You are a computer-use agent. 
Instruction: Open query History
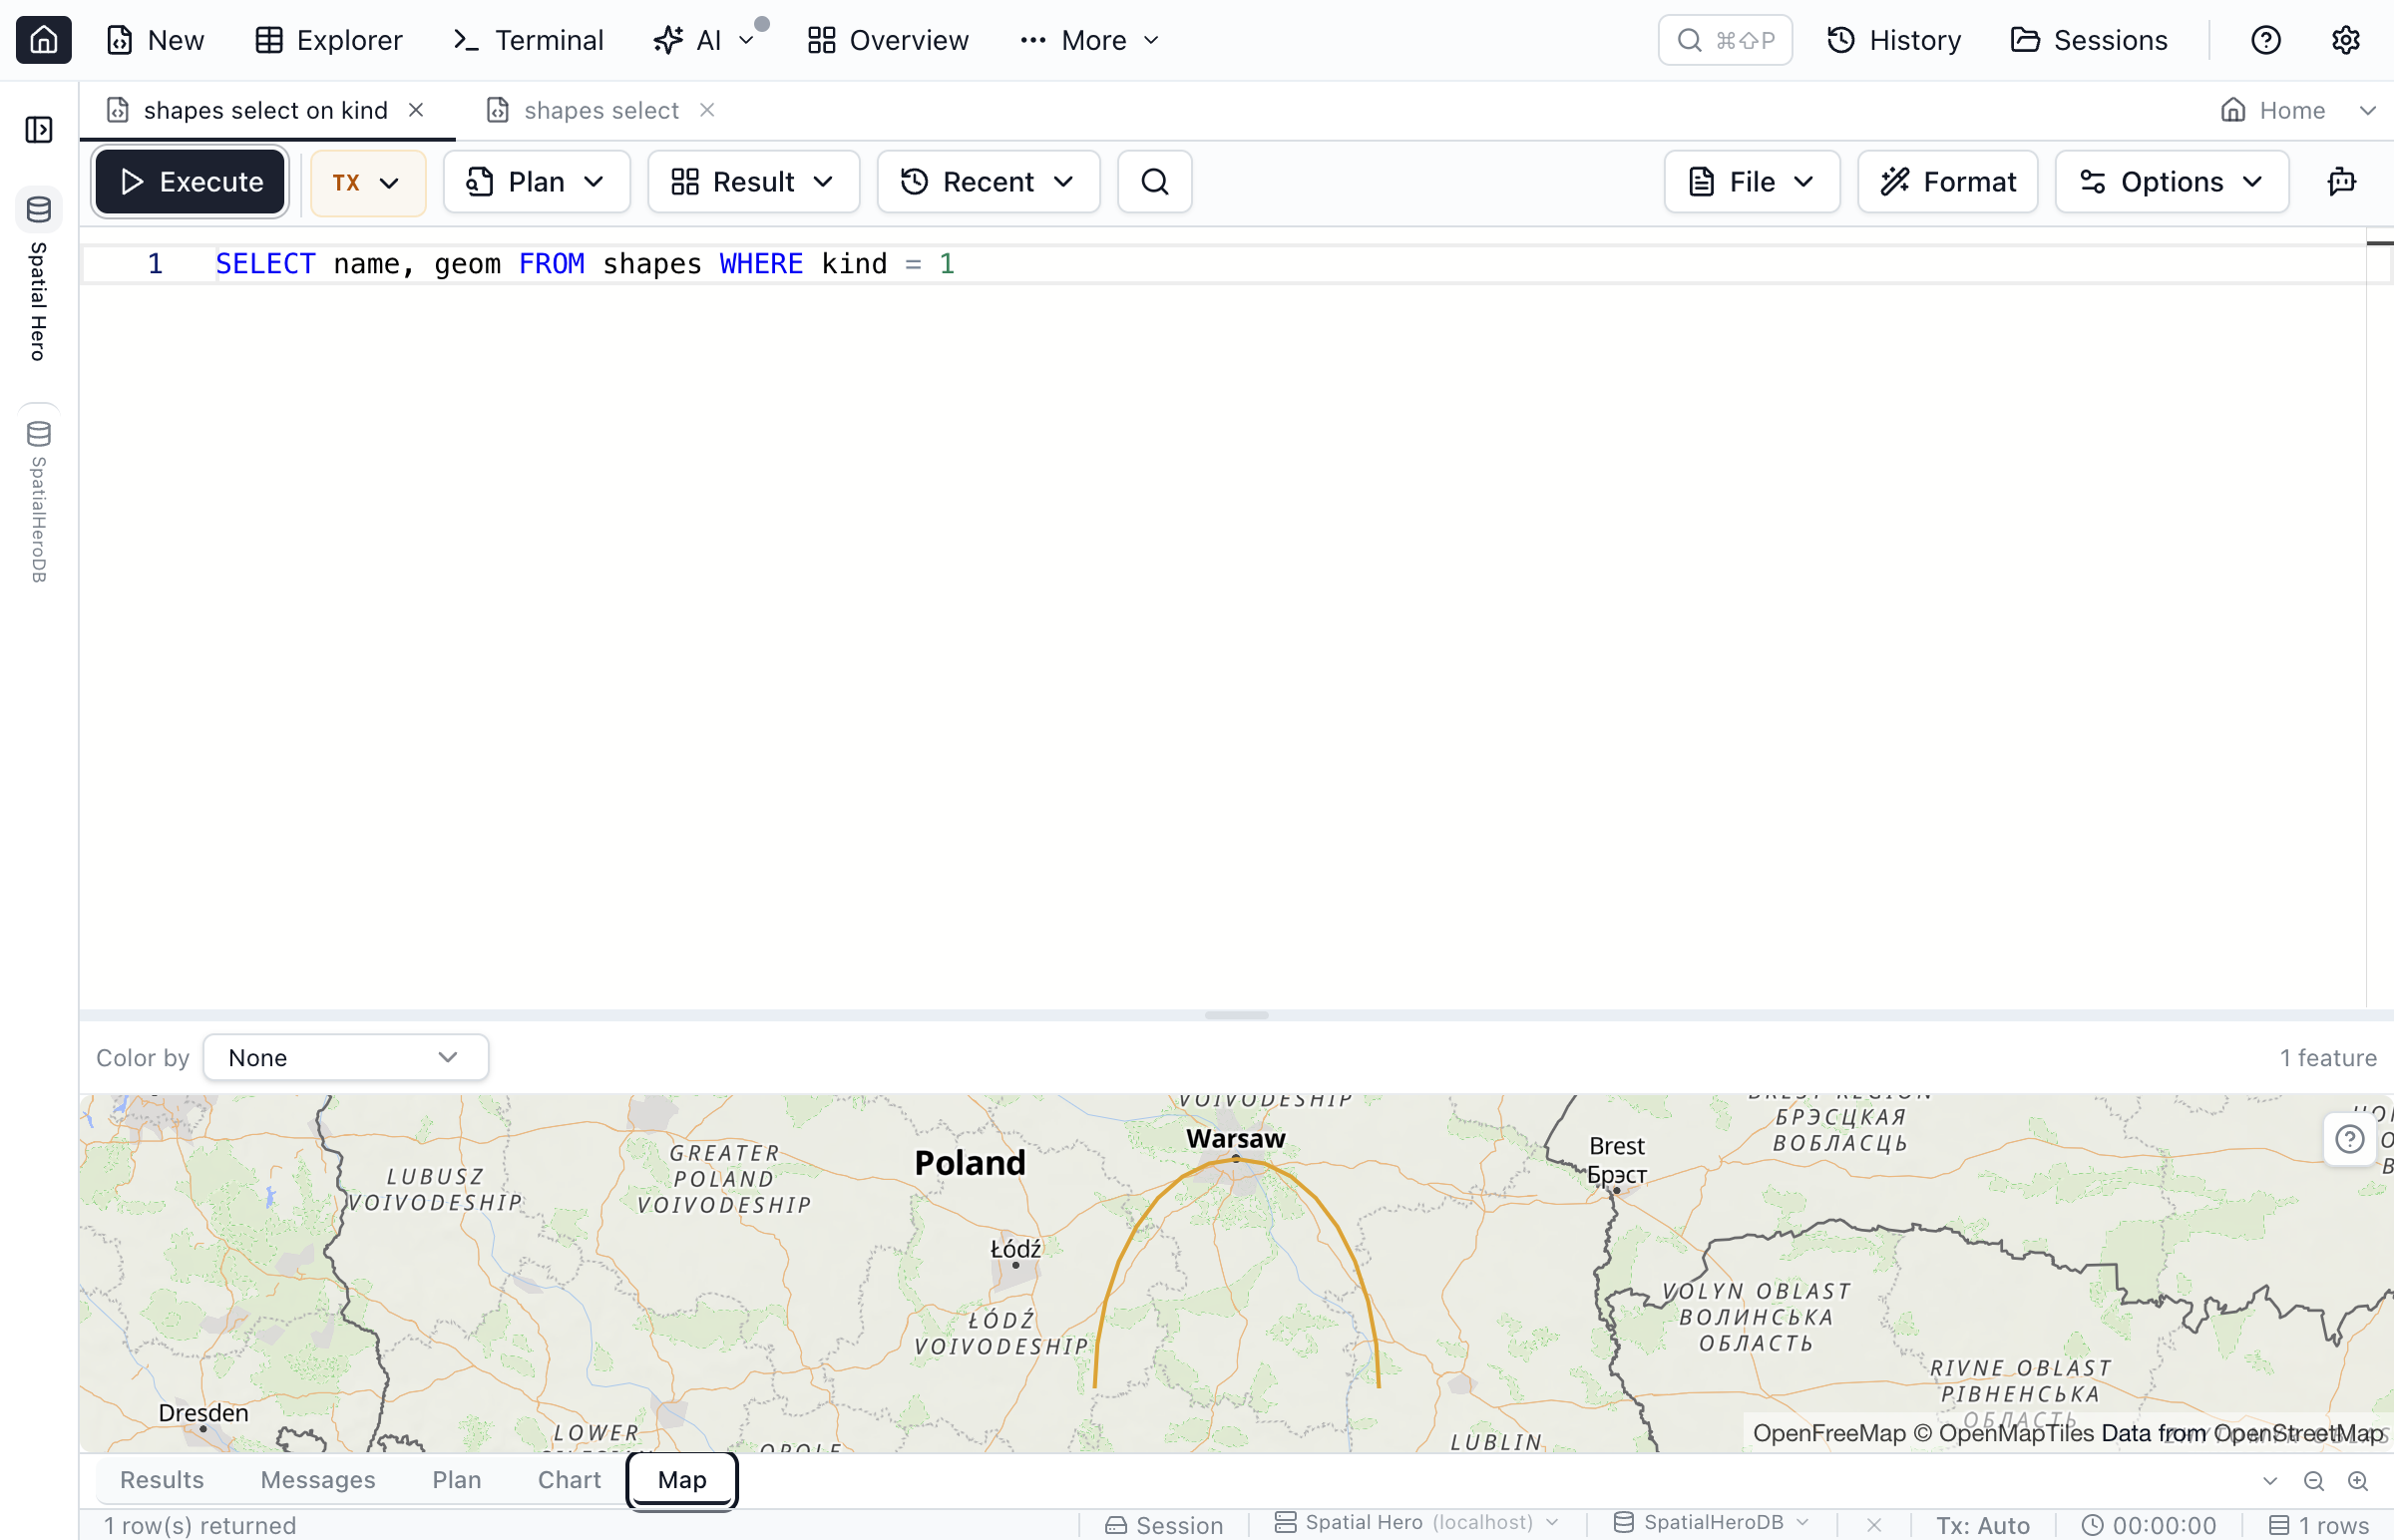[1894, 40]
